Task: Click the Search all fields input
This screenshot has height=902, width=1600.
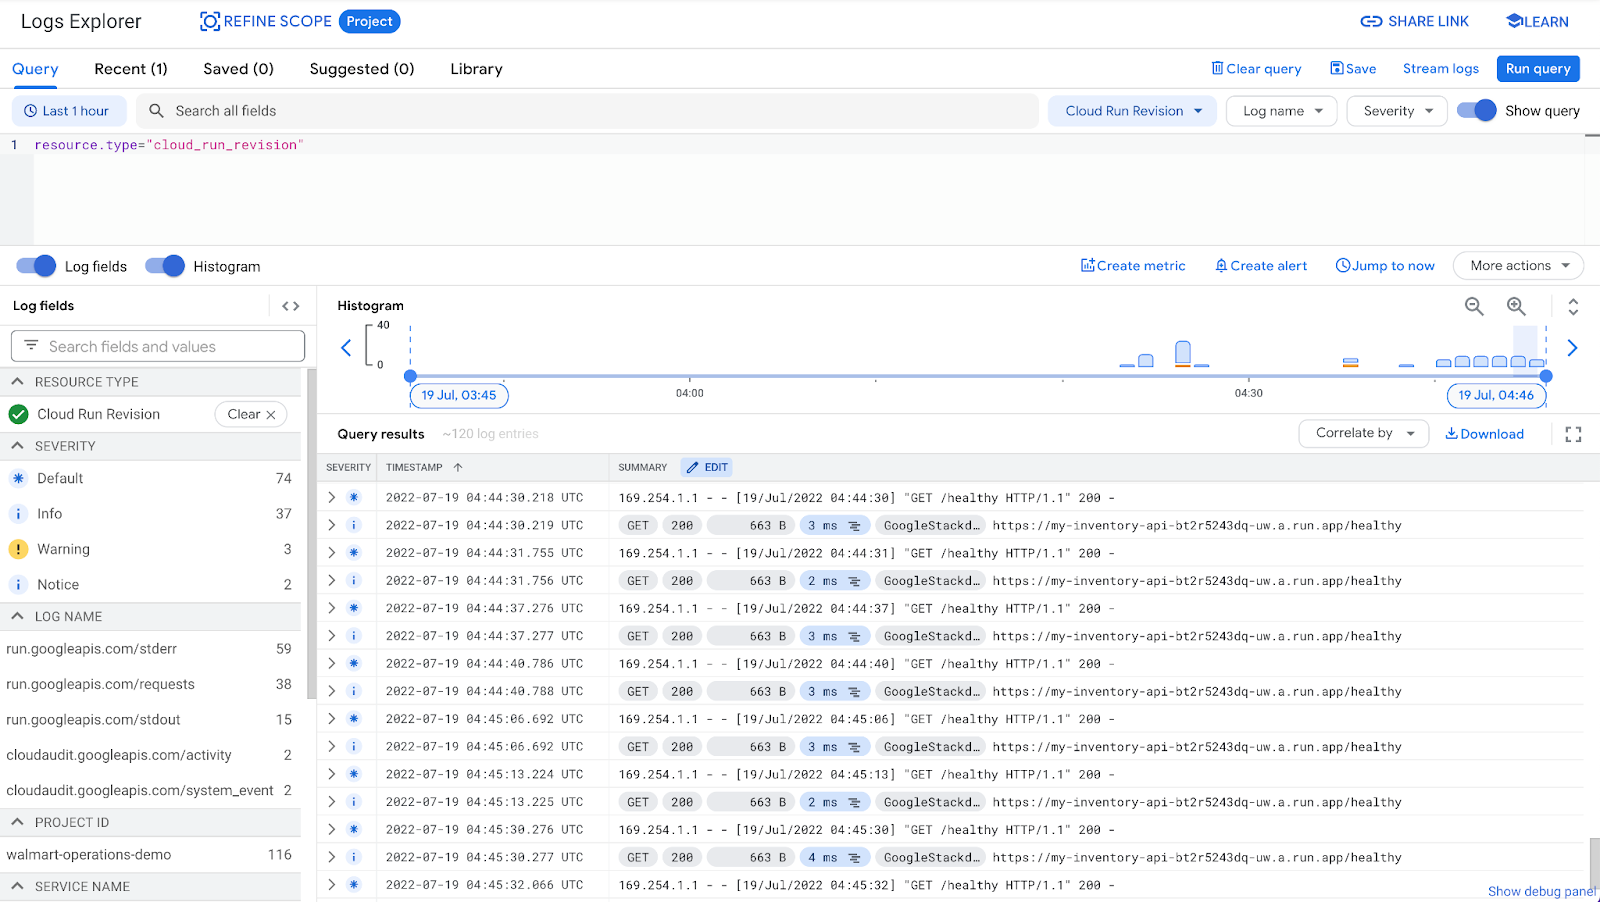Action: coord(587,111)
